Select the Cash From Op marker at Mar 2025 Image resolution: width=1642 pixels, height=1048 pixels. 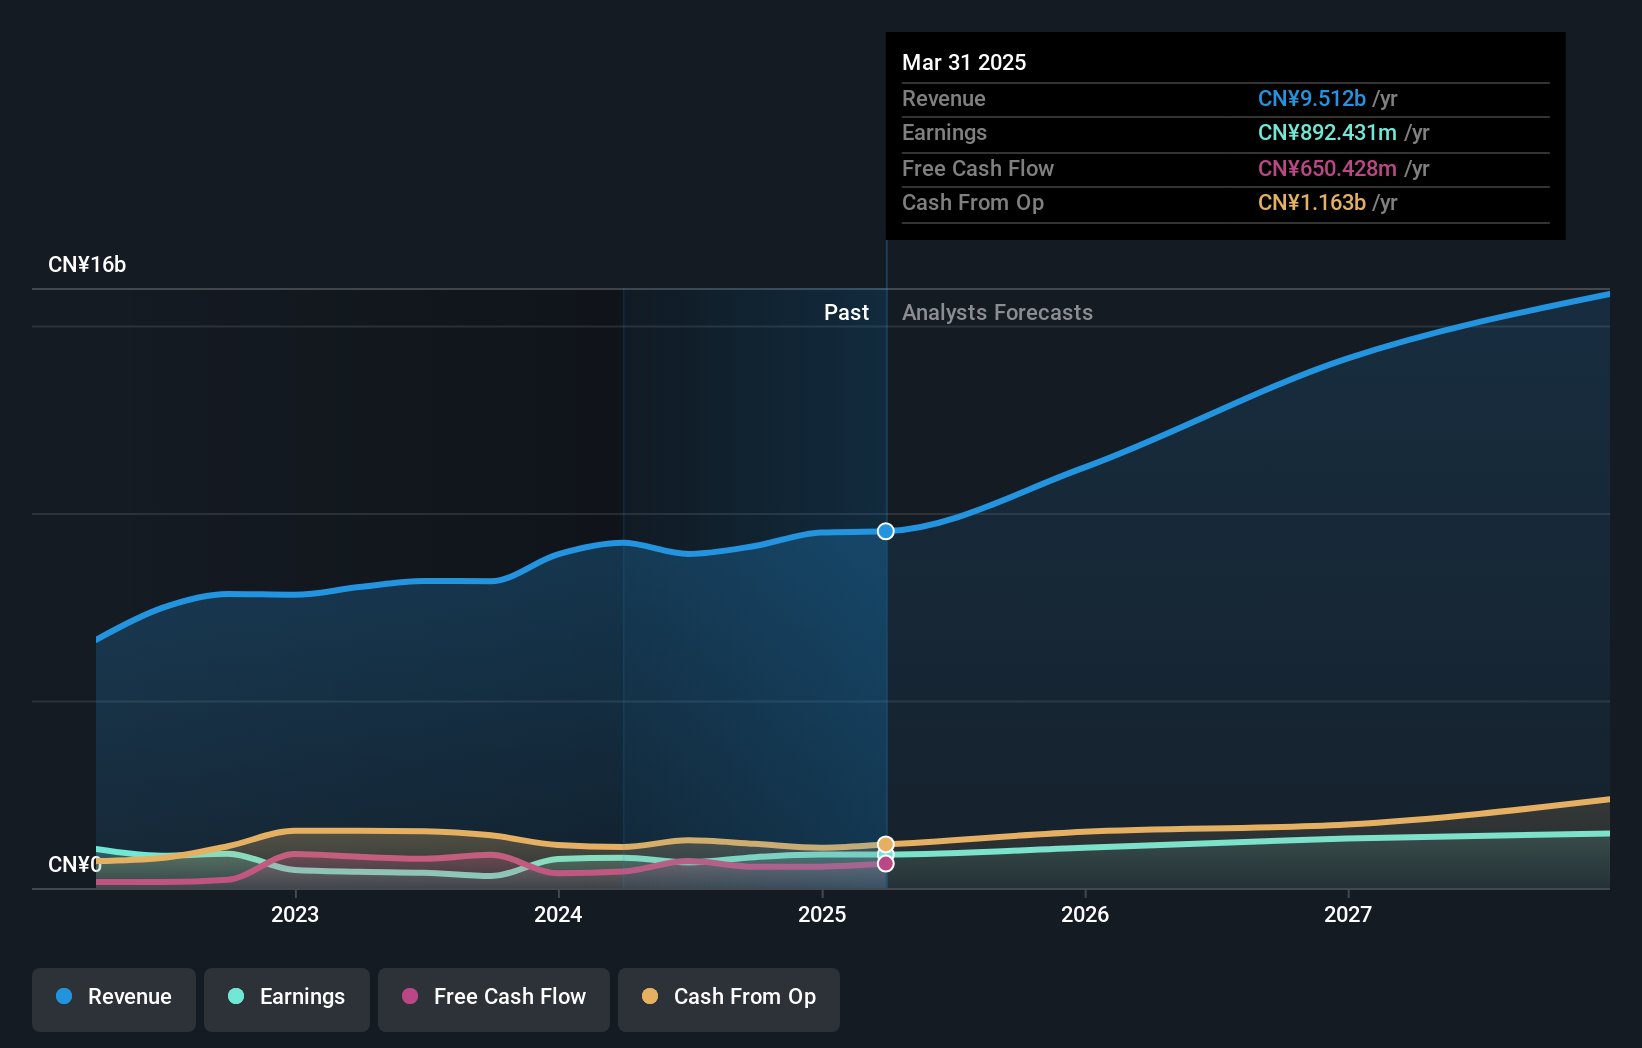point(886,845)
